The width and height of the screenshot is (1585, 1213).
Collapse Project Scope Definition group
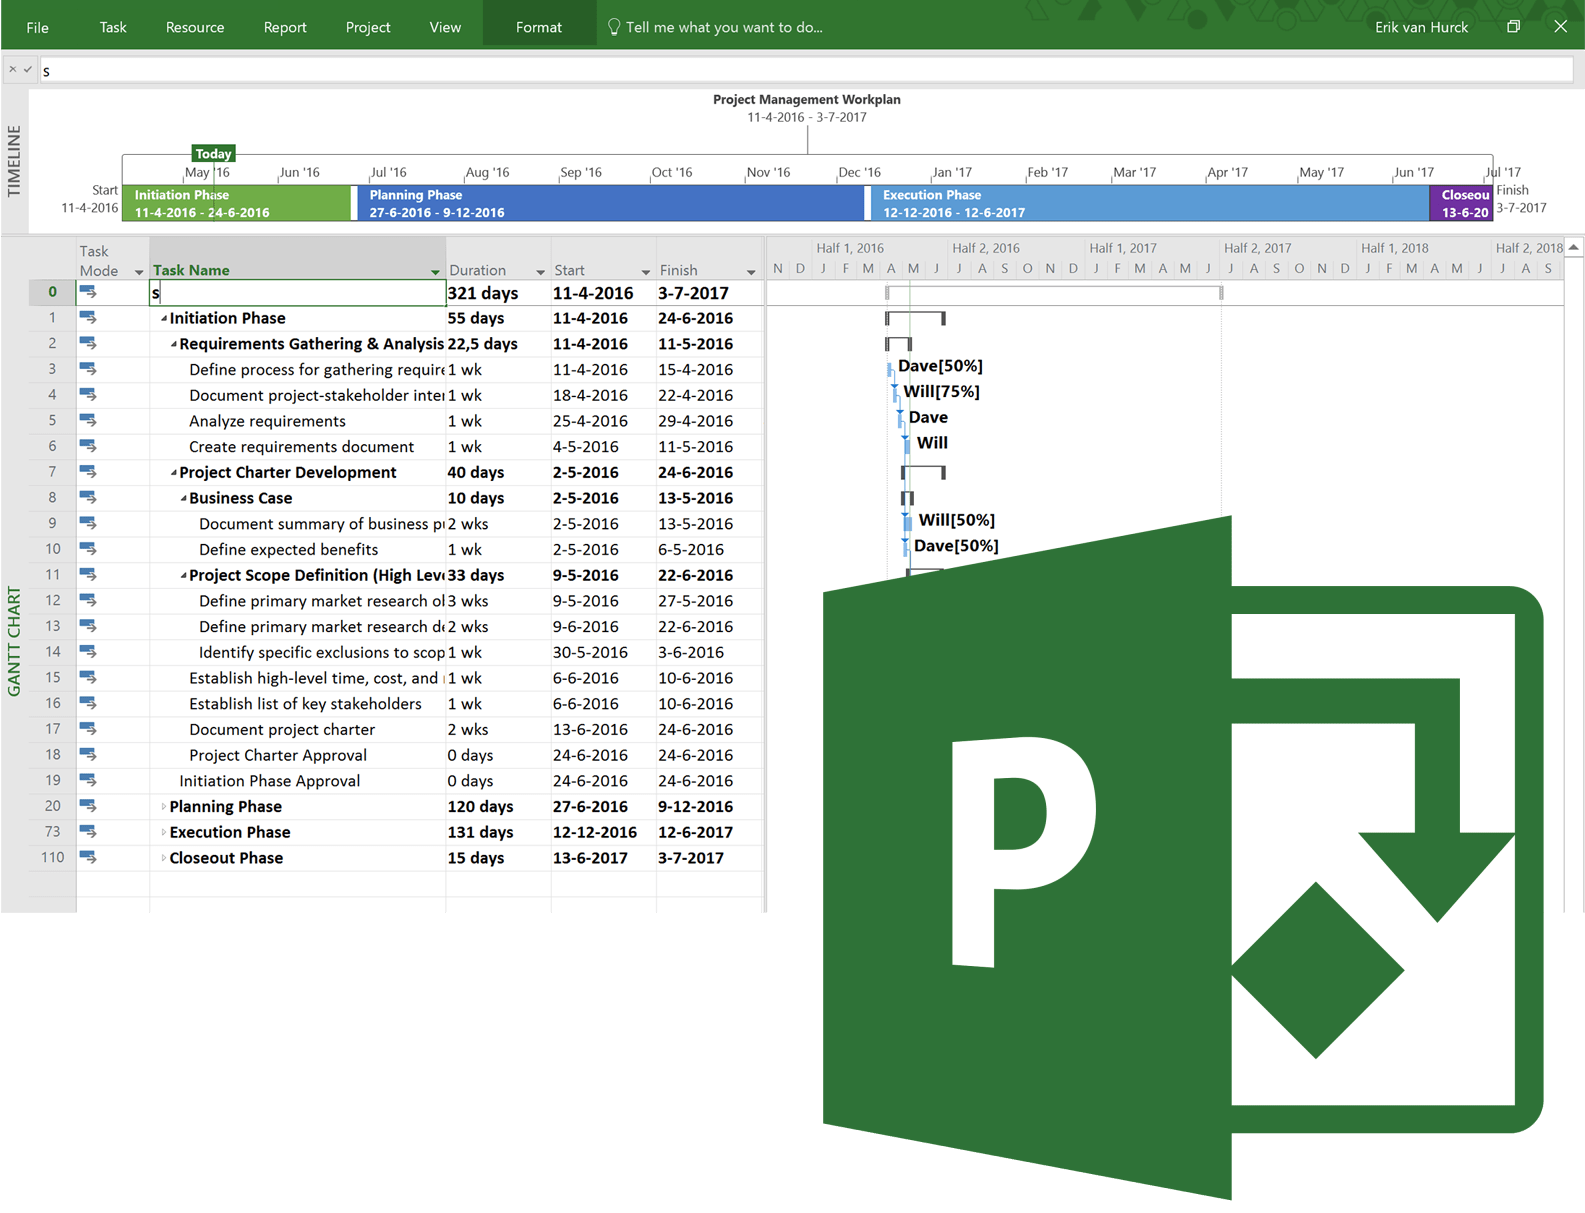point(184,576)
